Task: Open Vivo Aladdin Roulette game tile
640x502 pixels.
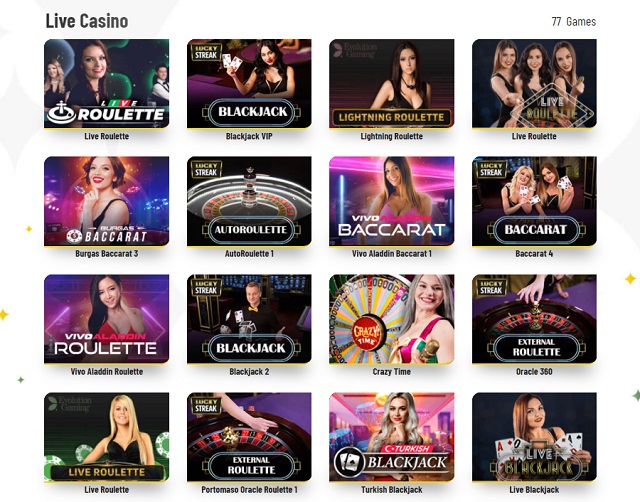Action: coord(107,319)
